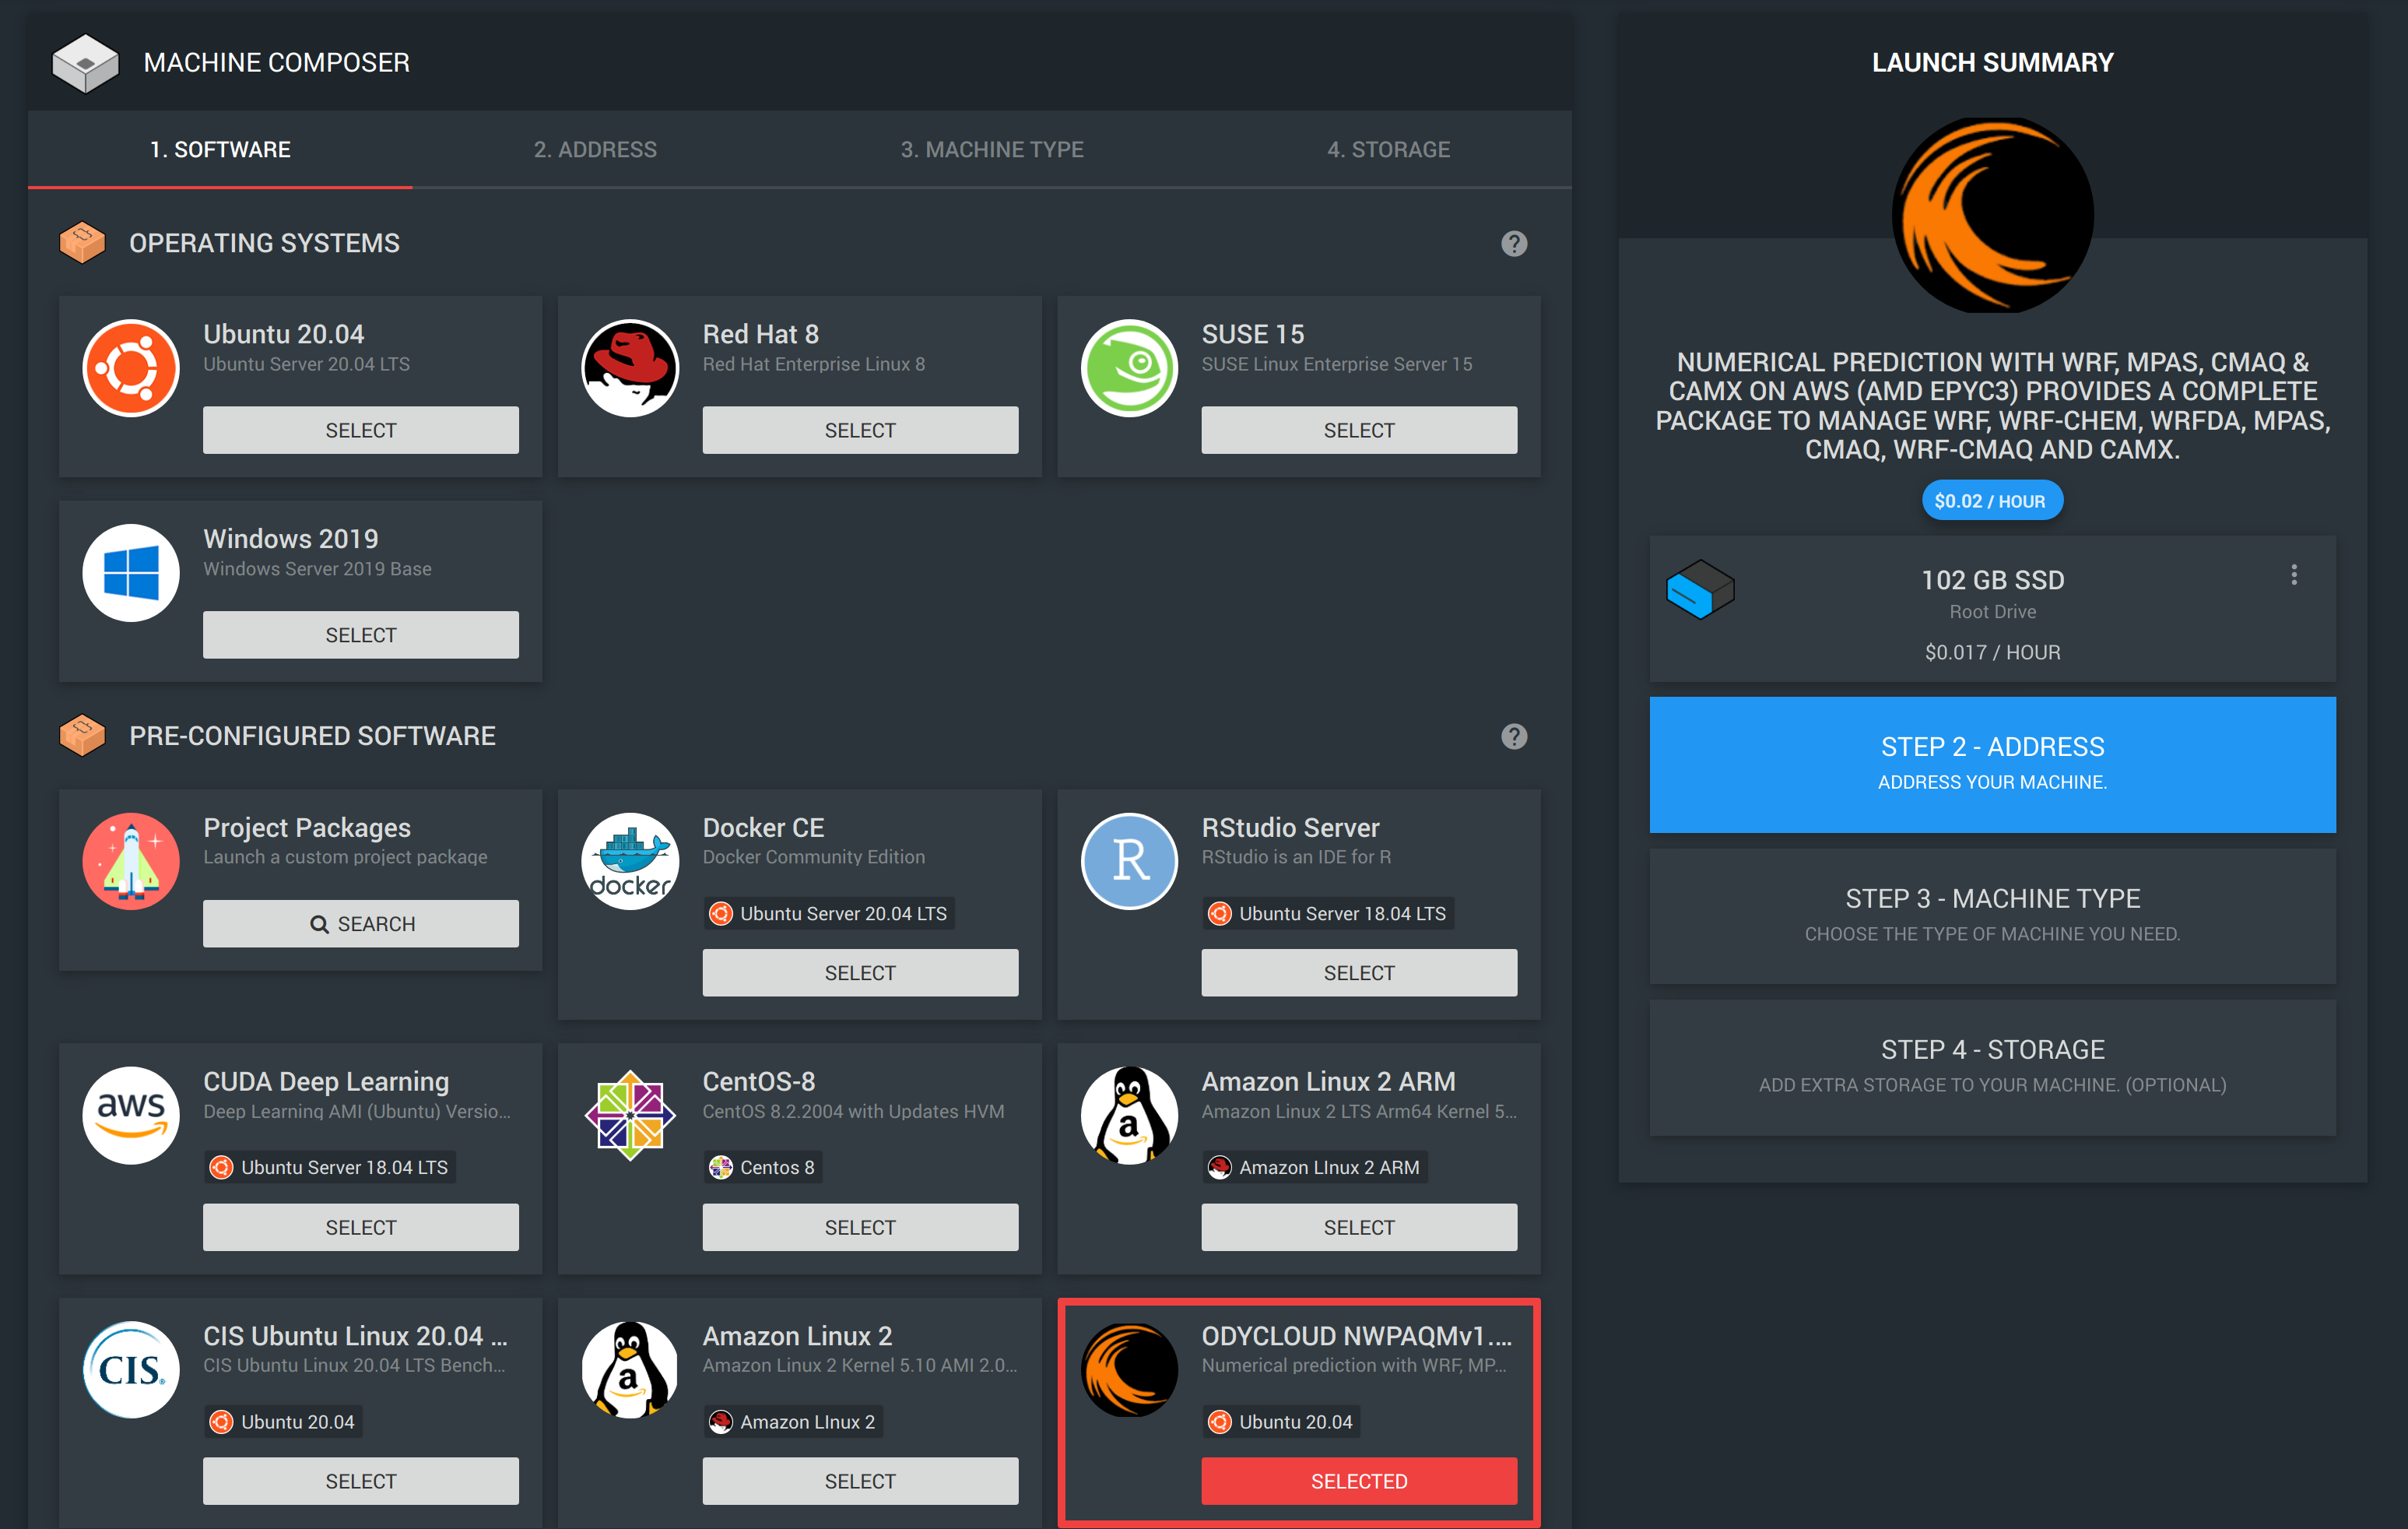Click the Red Hat 8 logo icon

(x=630, y=368)
